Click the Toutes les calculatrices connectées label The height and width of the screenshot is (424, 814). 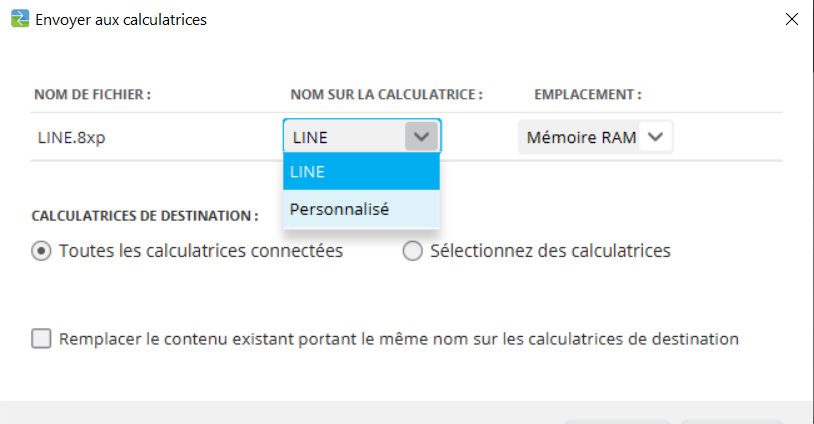point(201,251)
